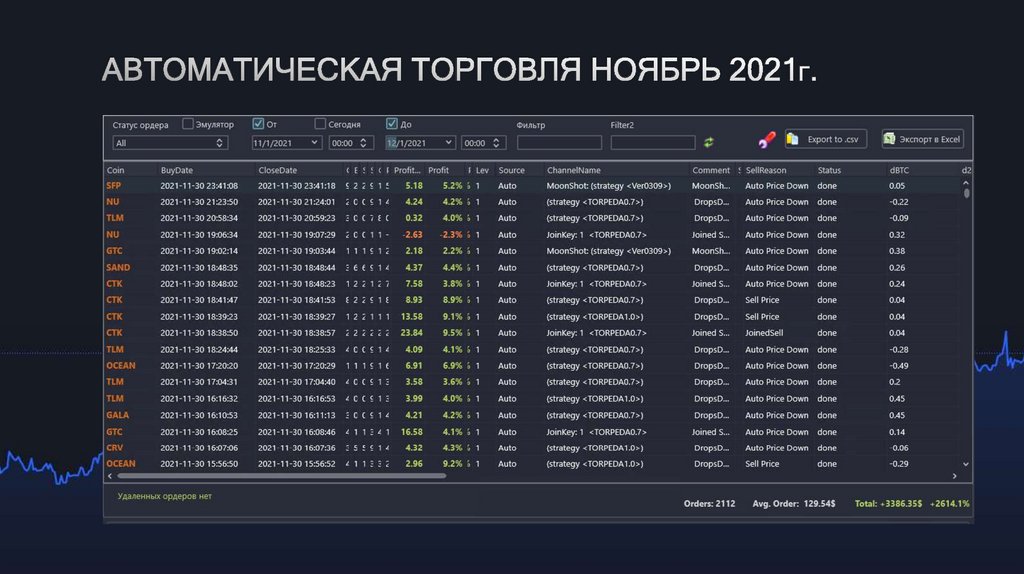1024x574 pixels.
Task: Click the 23.84 profit cell
Action: (x=411, y=332)
